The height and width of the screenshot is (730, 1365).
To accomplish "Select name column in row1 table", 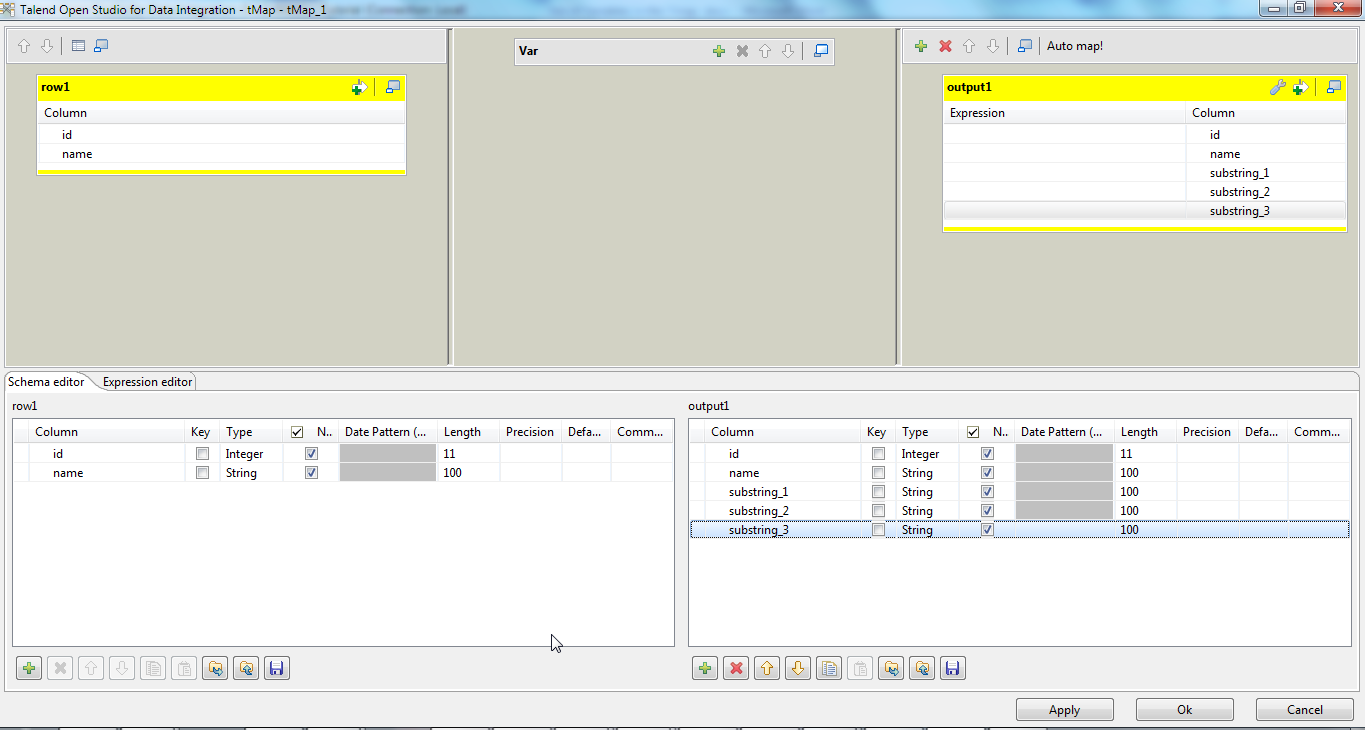I will [x=221, y=154].
